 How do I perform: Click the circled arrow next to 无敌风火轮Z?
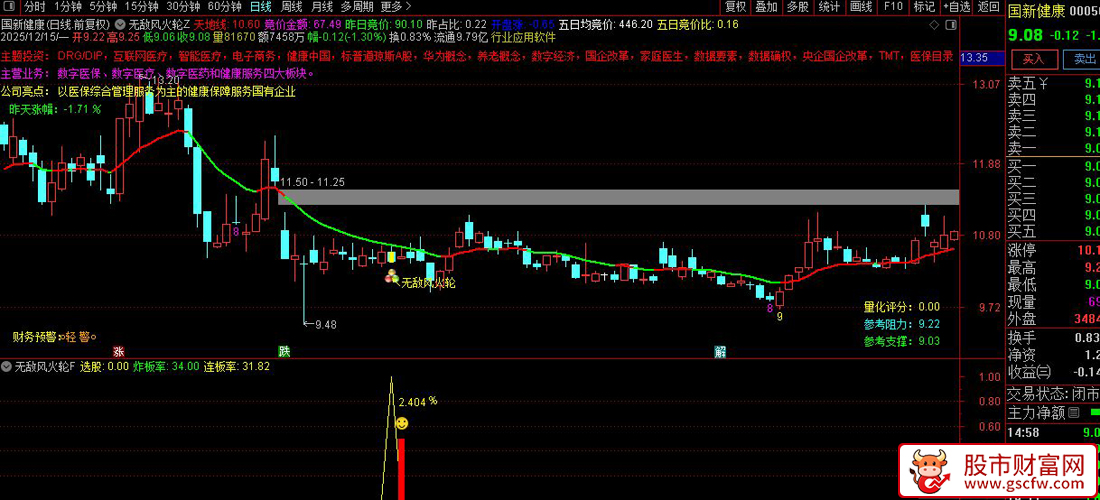click(122, 23)
